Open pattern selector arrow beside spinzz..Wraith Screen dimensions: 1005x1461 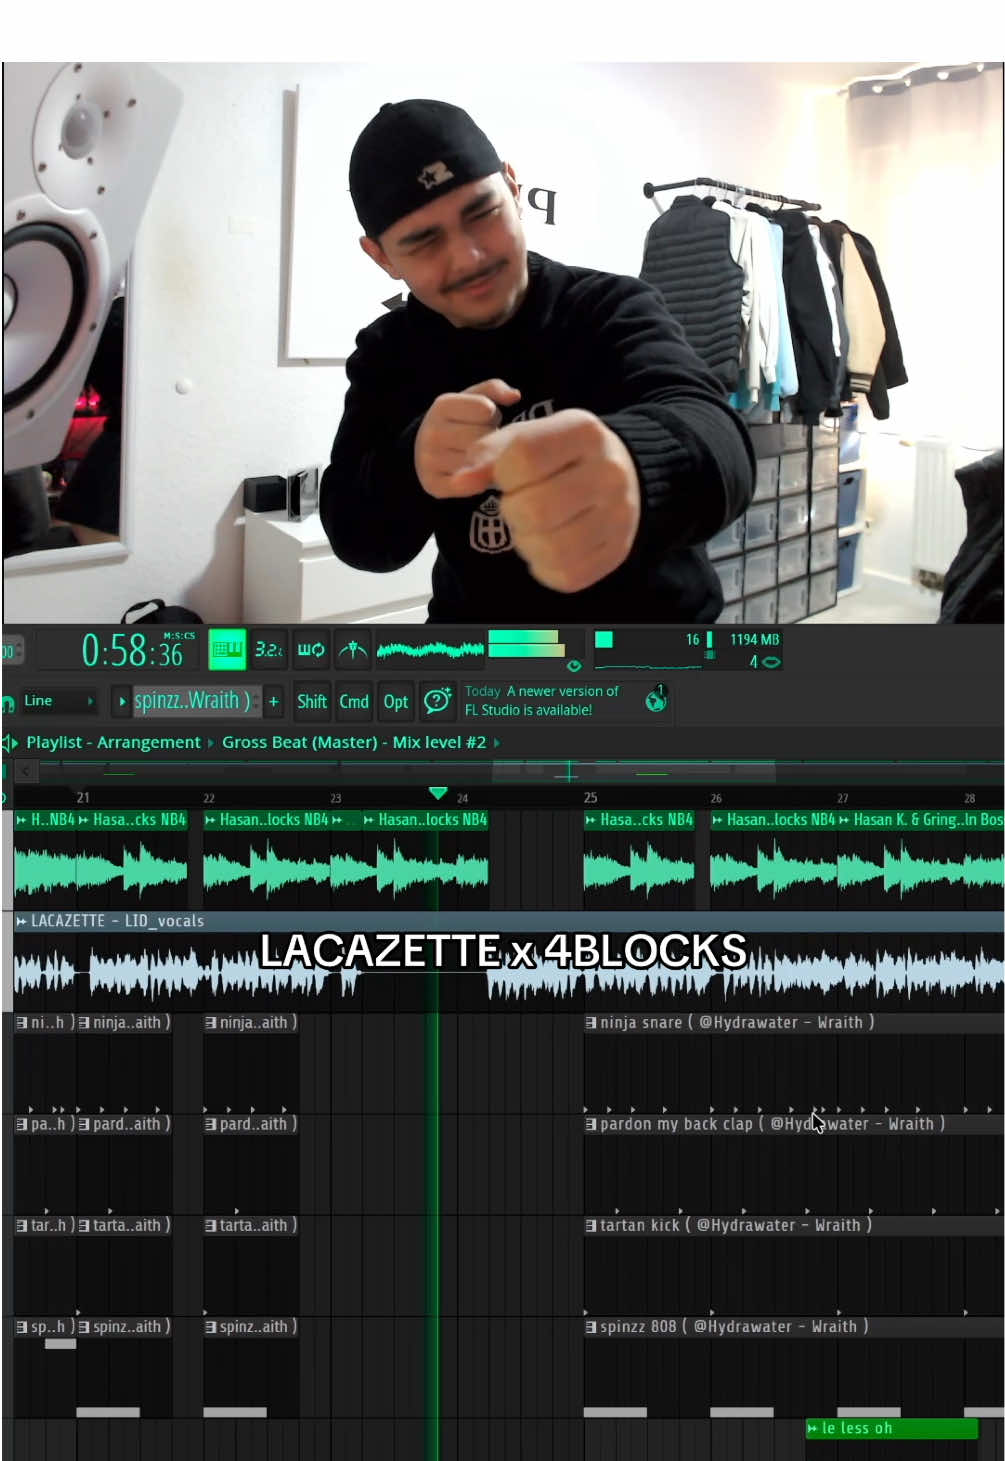pos(123,701)
